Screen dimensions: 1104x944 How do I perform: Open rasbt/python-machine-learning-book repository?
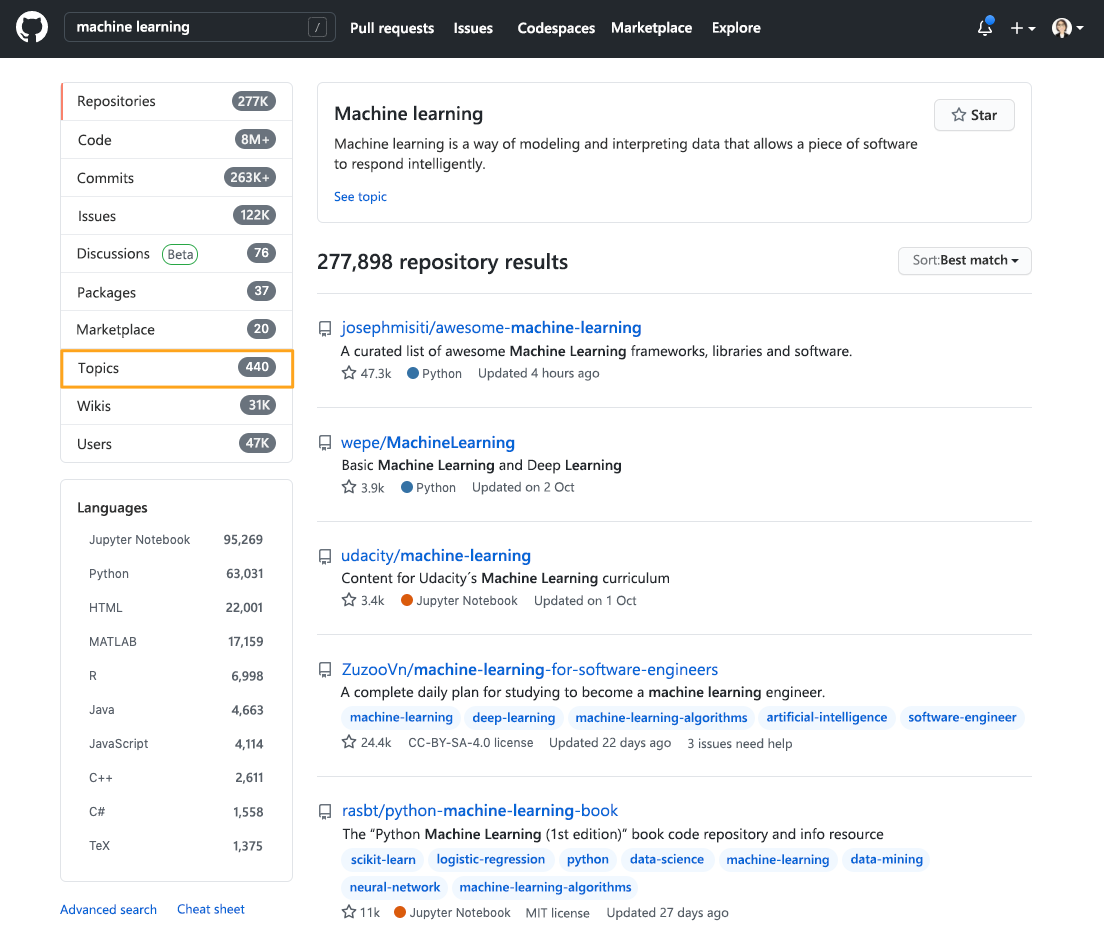coord(479,810)
